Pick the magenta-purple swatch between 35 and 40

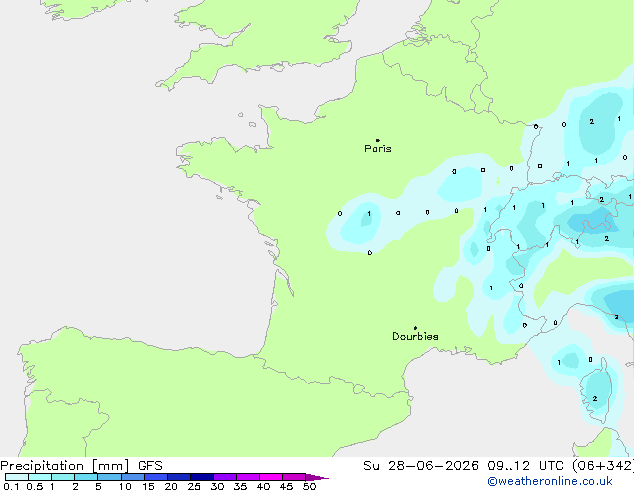[x=248, y=477]
